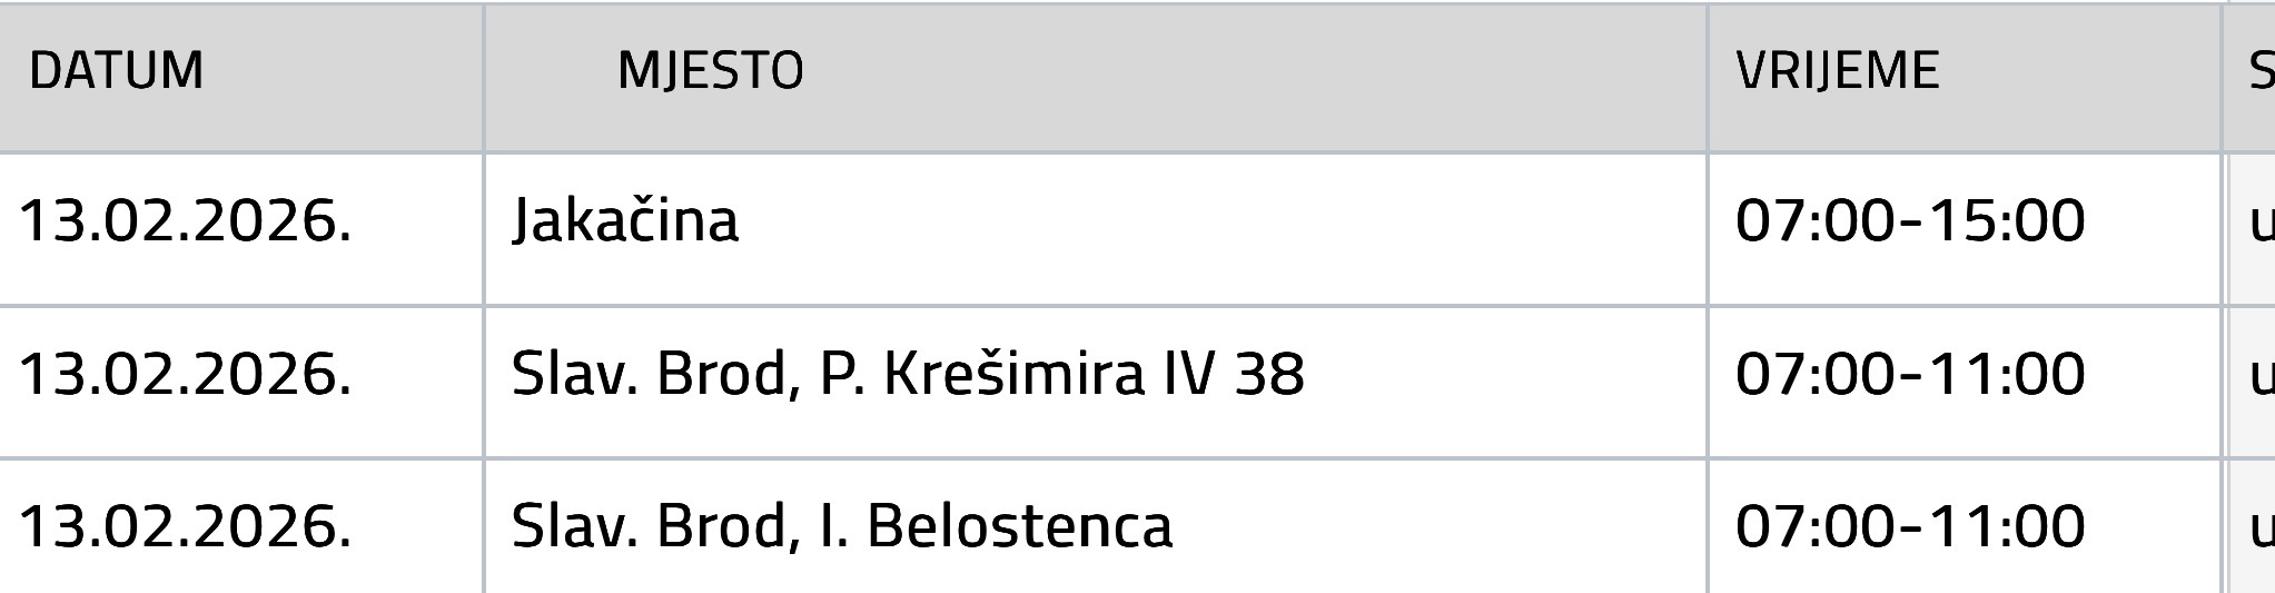This screenshot has width=2275, height=593.
Task: Click the partially visible header after VRIJEME
Action: point(2260,71)
